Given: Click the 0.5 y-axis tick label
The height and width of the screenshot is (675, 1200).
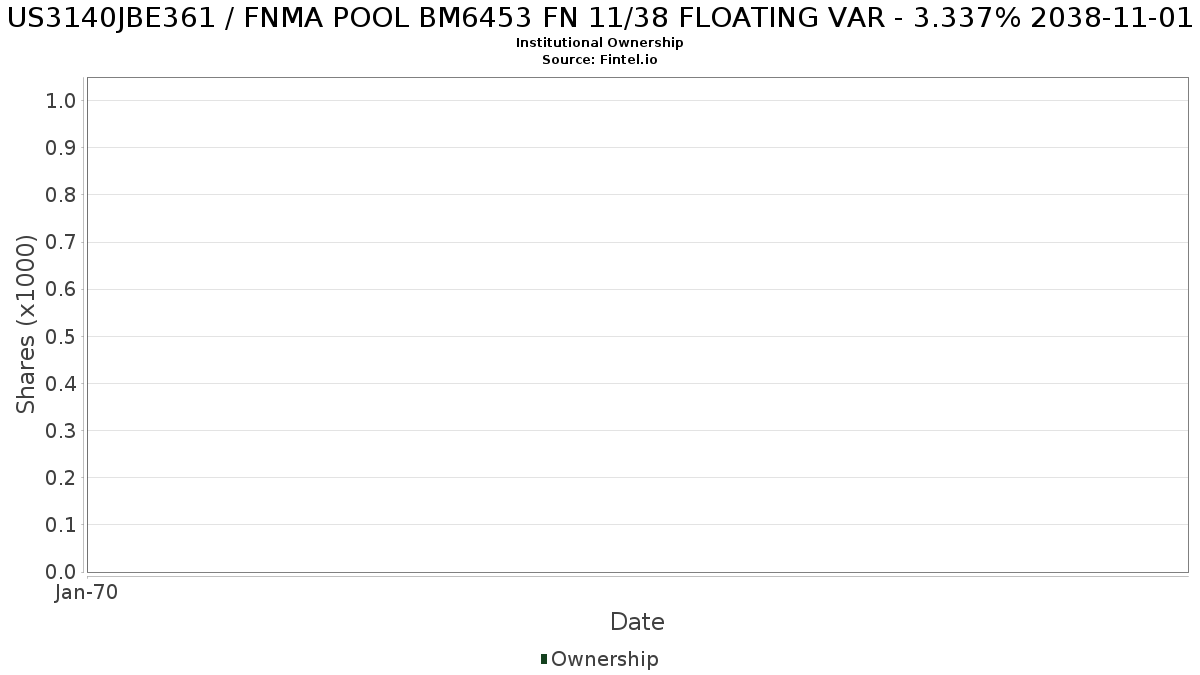Looking at the screenshot, I should pyautogui.click(x=62, y=336).
